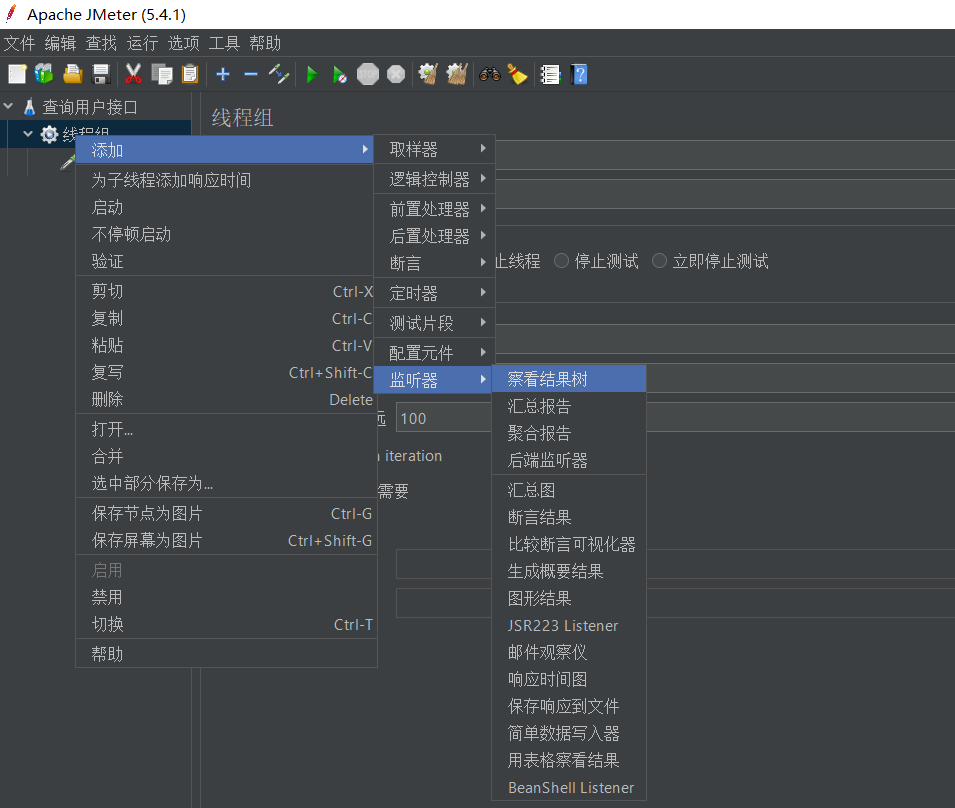Click the Paste clipboard icon

click(190, 74)
